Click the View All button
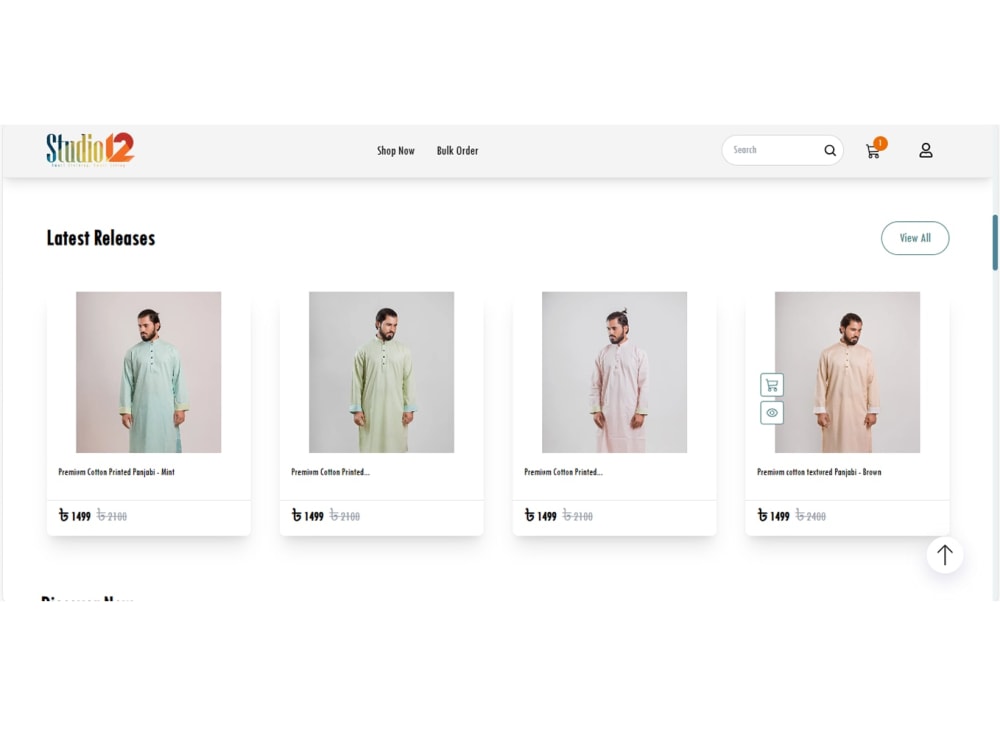1000x750 pixels. point(915,238)
